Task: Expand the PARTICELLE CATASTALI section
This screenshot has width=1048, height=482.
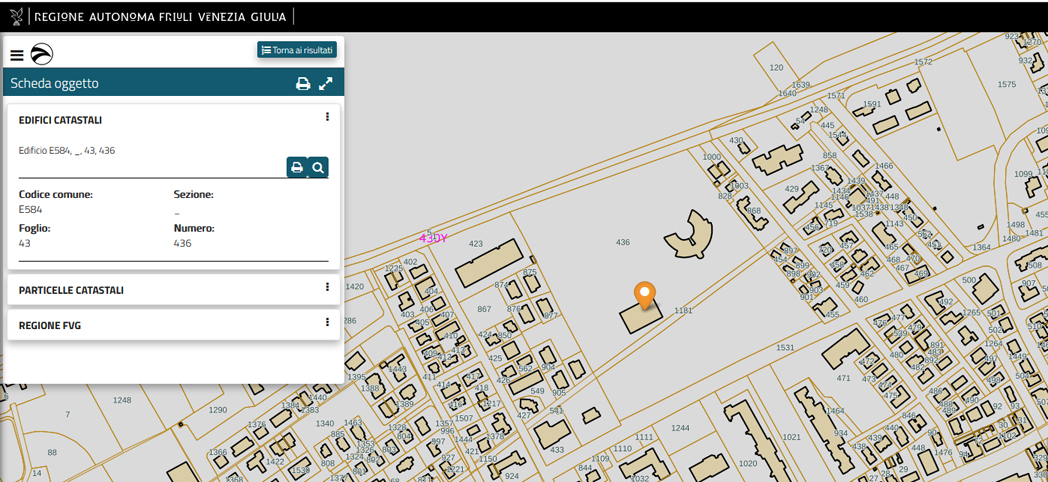Action: [x=71, y=290]
